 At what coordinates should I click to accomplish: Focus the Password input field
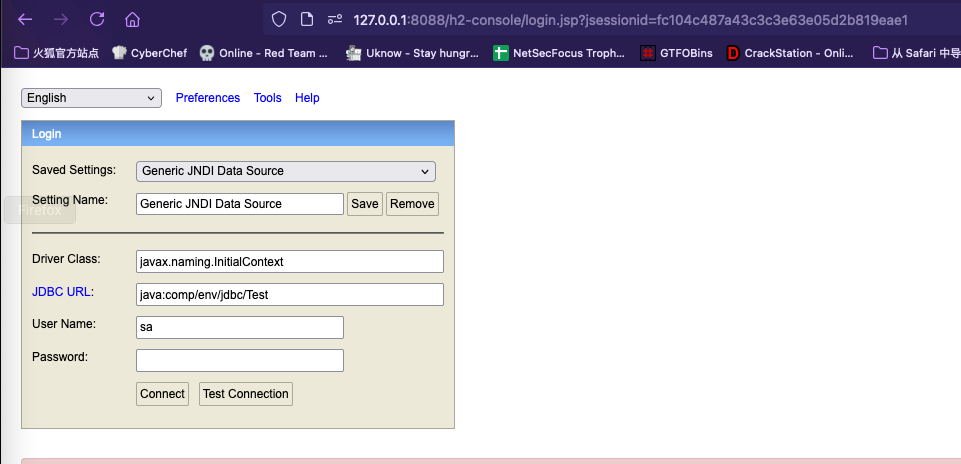click(x=240, y=360)
